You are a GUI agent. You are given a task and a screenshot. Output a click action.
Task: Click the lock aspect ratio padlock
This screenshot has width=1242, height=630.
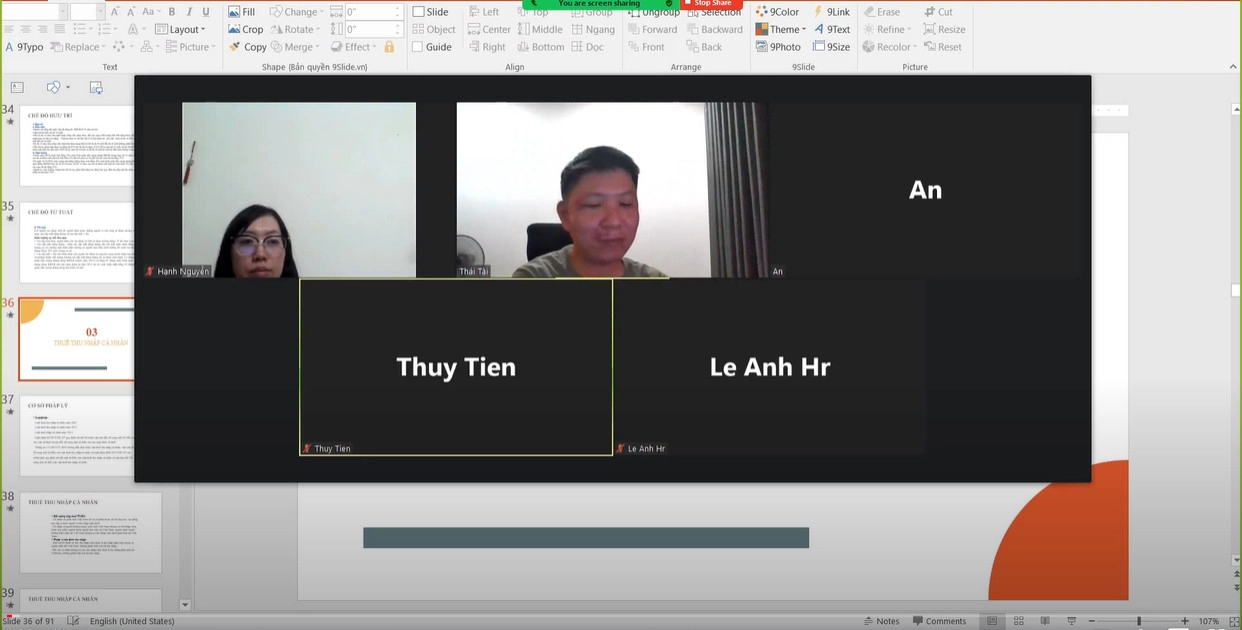click(x=389, y=47)
